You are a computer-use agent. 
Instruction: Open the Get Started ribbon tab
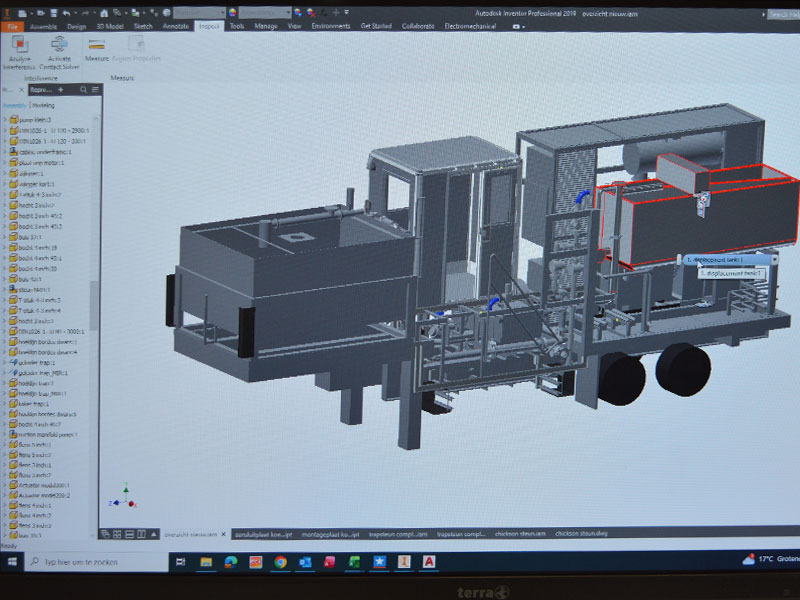pyautogui.click(x=376, y=26)
